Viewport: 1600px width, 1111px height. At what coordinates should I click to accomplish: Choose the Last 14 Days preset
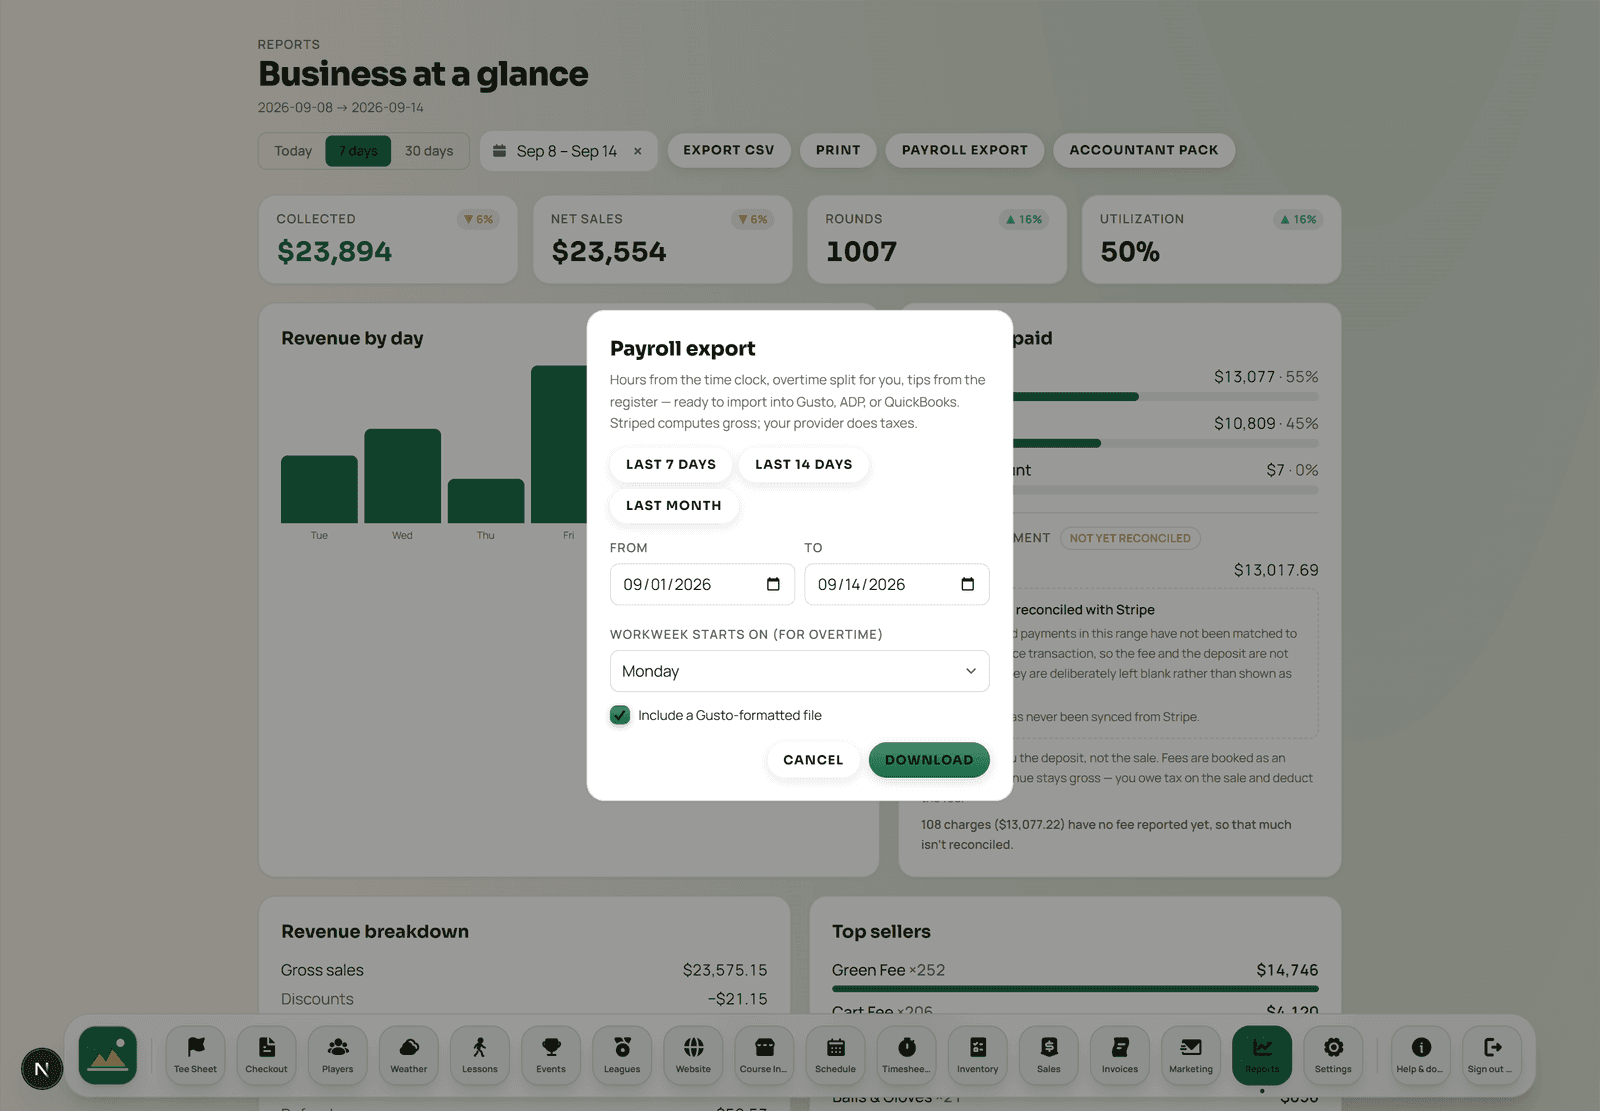point(804,464)
